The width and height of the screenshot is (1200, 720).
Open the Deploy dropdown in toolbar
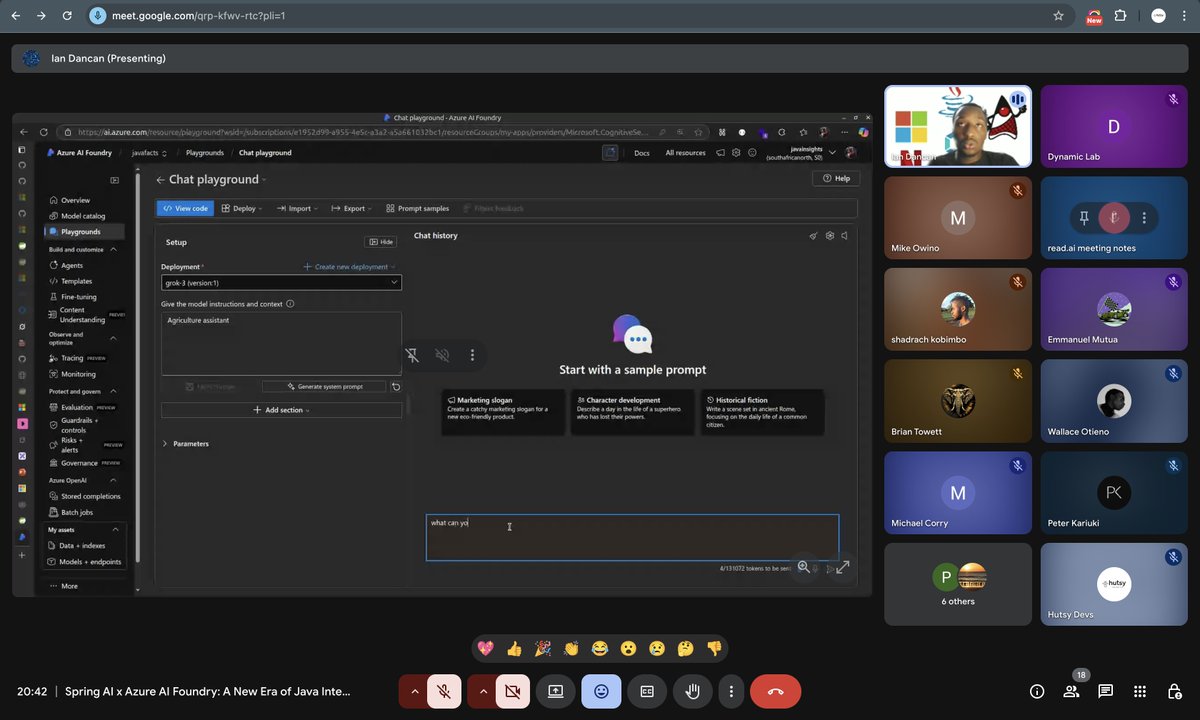coord(241,208)
